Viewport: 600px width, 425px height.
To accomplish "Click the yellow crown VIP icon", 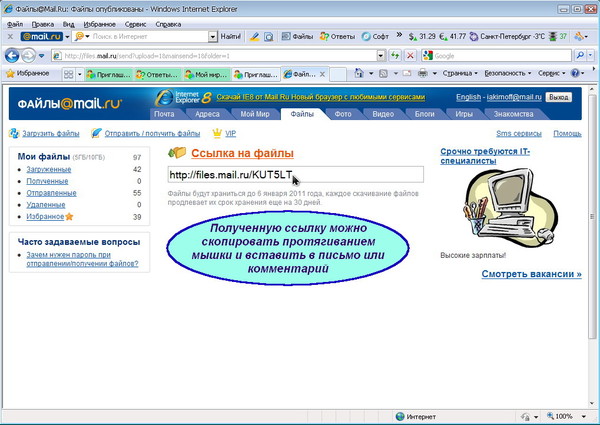I will [x=217, y=133].
